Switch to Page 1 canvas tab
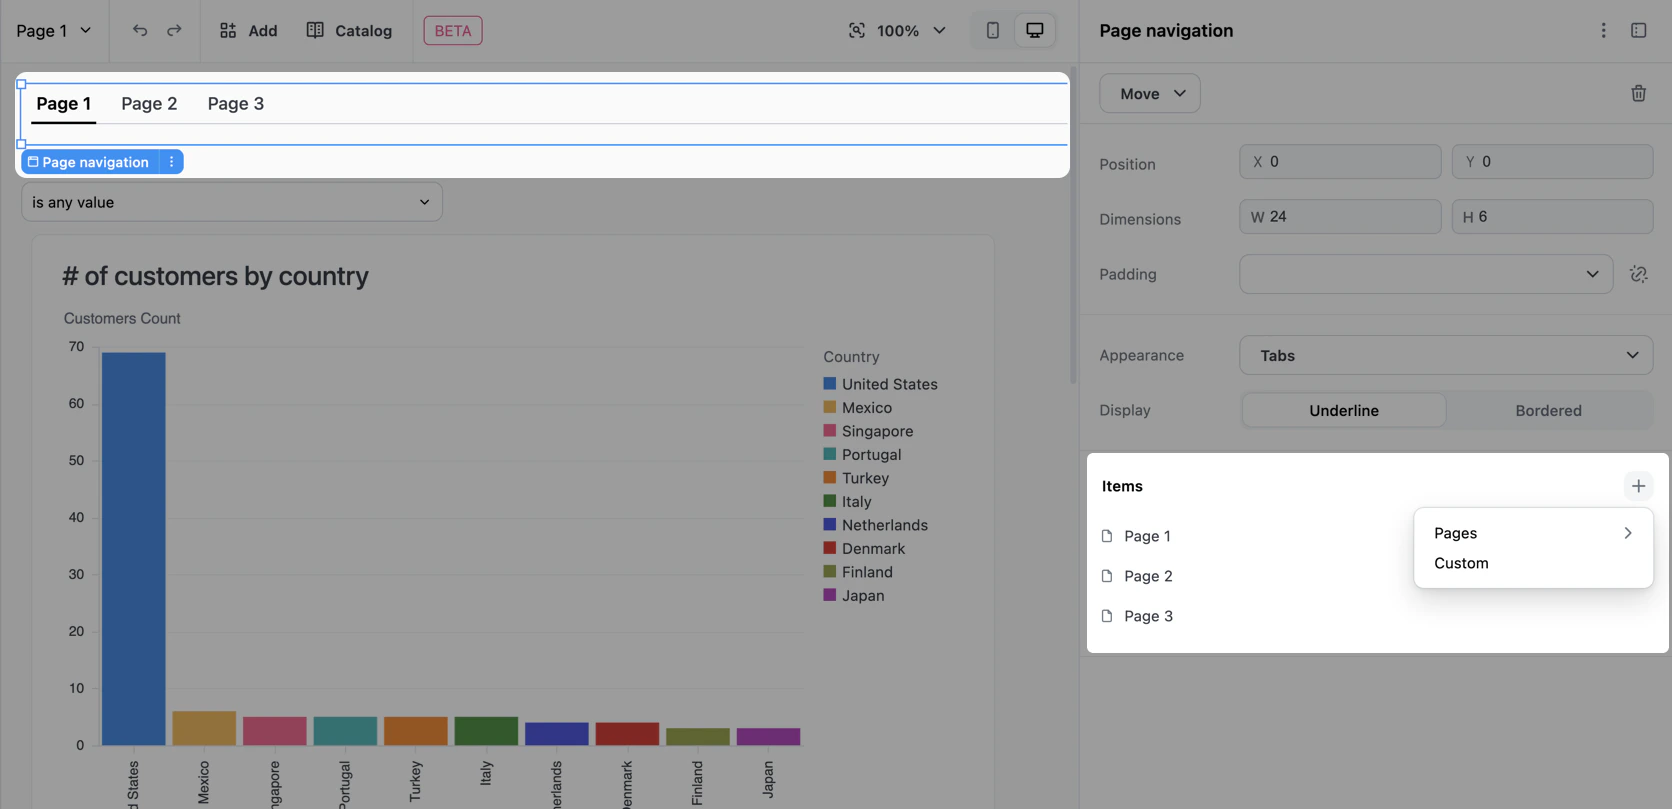 click(64, 104)
